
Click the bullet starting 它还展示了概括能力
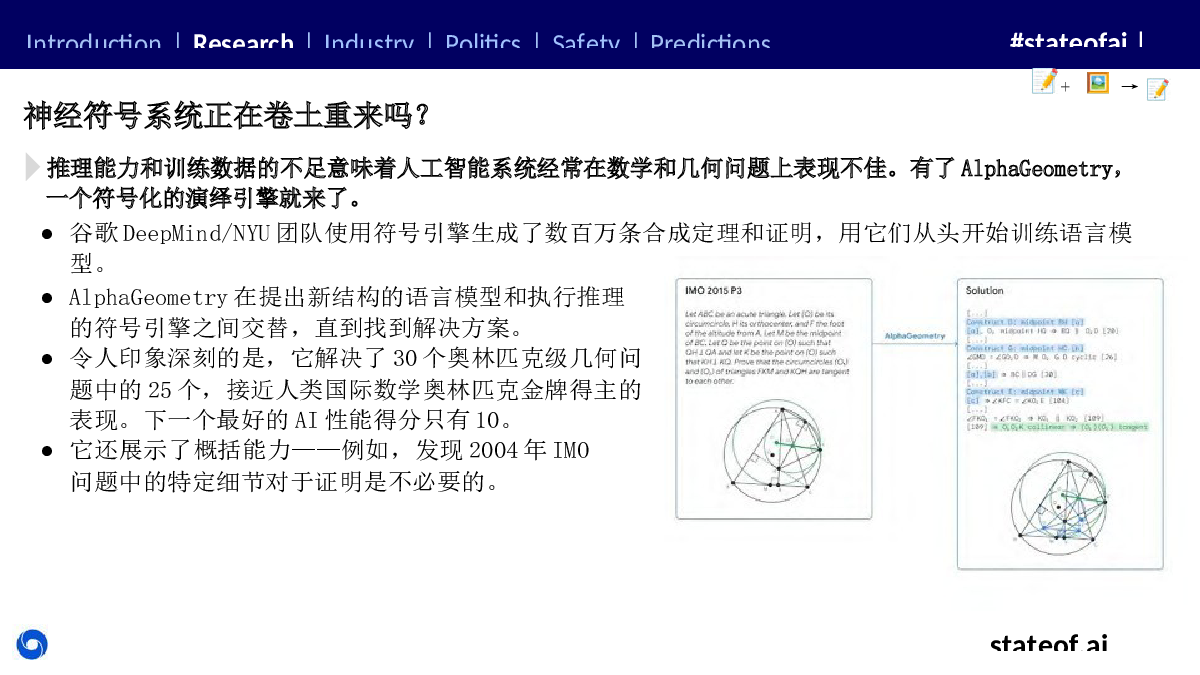(329, 466)
